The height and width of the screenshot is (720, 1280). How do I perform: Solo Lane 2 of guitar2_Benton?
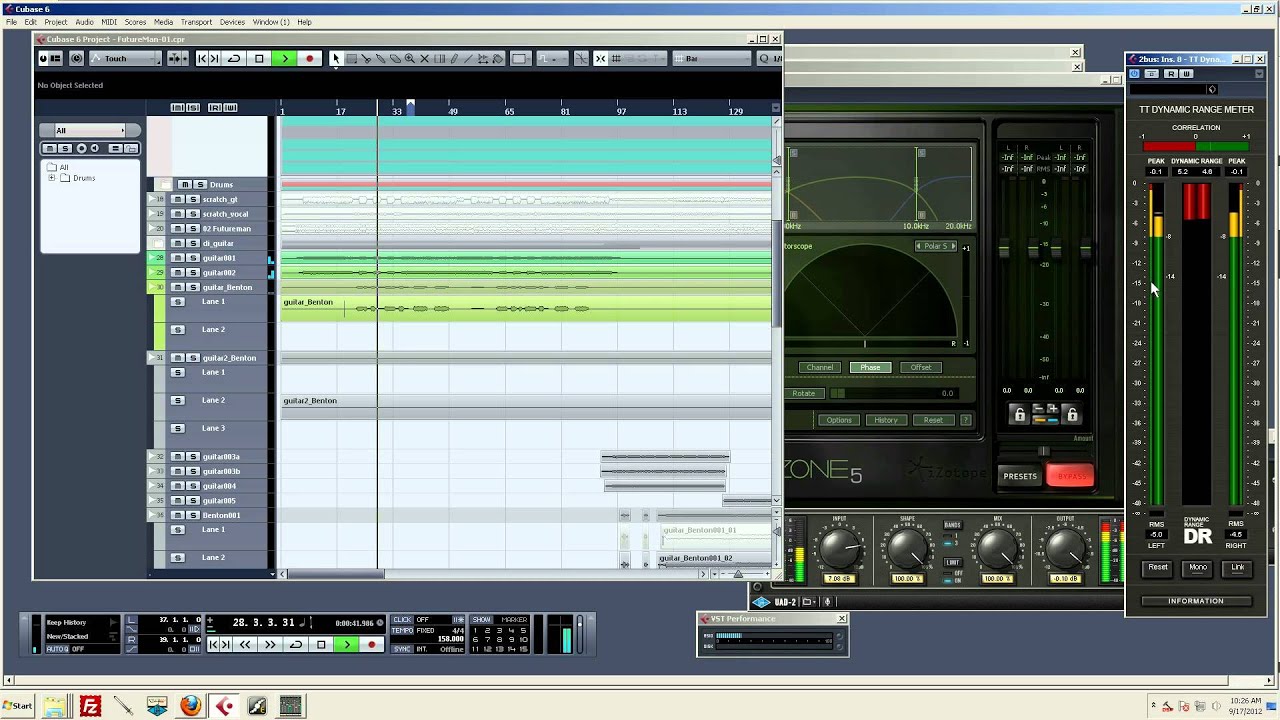click(178, 400)
